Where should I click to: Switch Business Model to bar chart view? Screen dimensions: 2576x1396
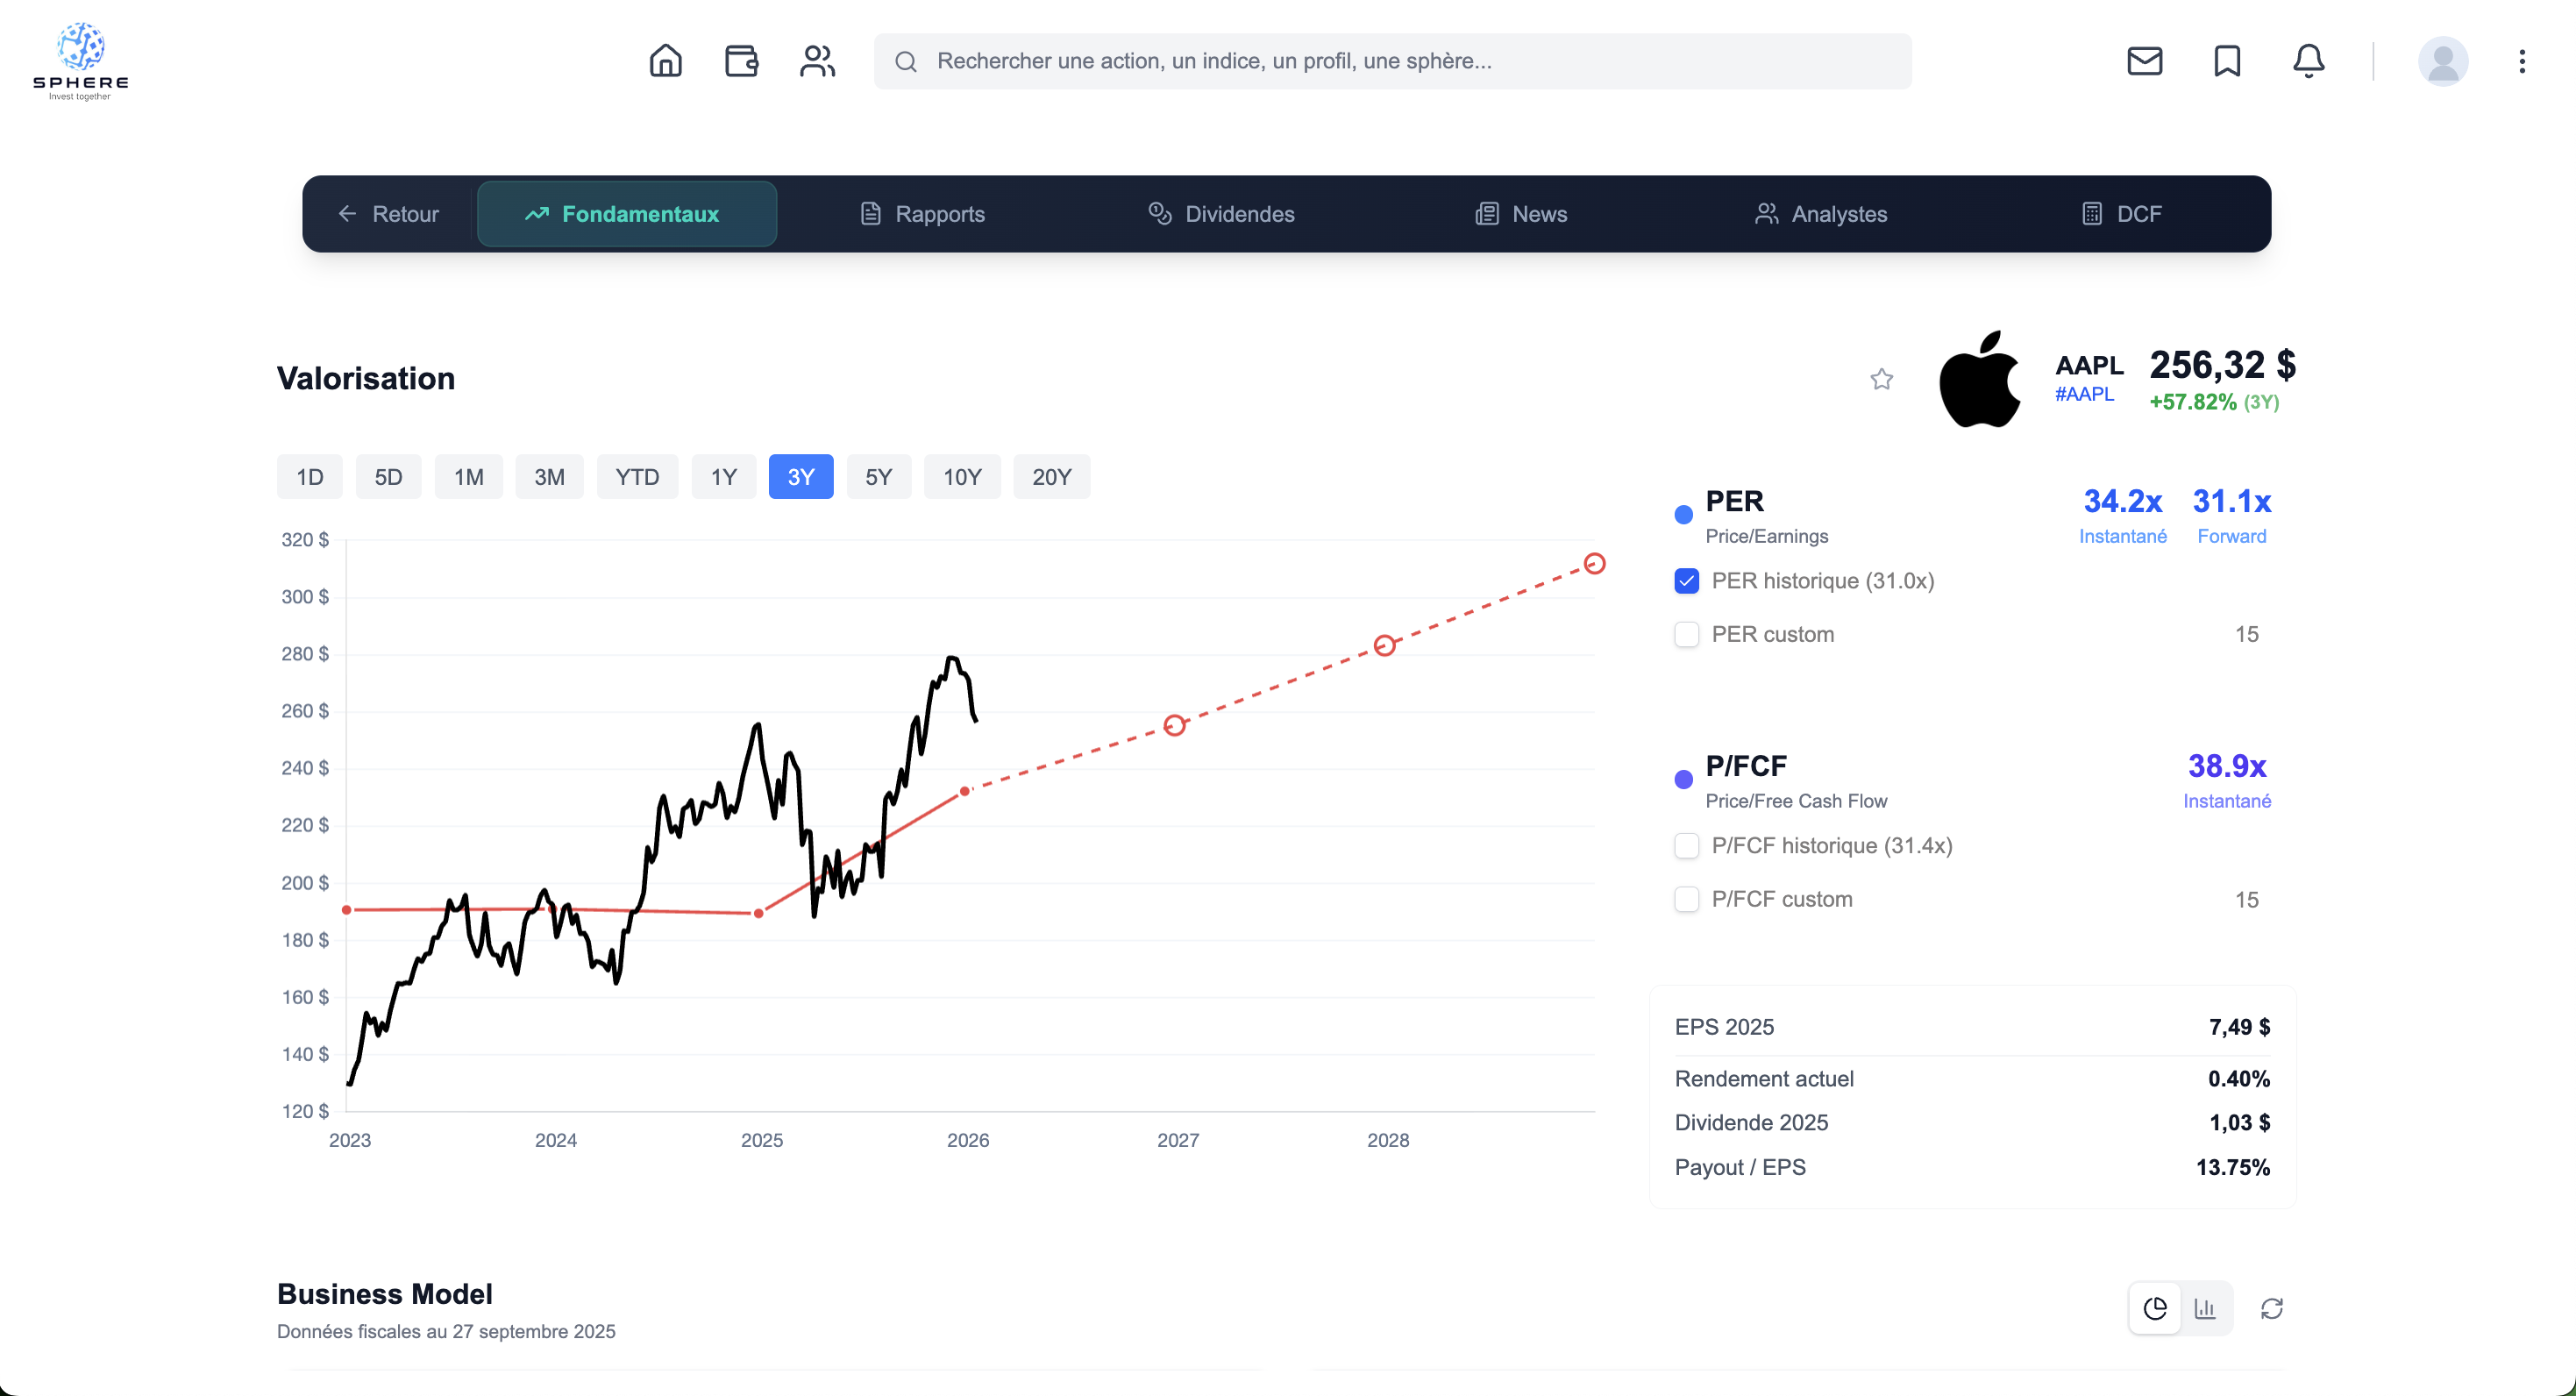pos(2205,1308)
